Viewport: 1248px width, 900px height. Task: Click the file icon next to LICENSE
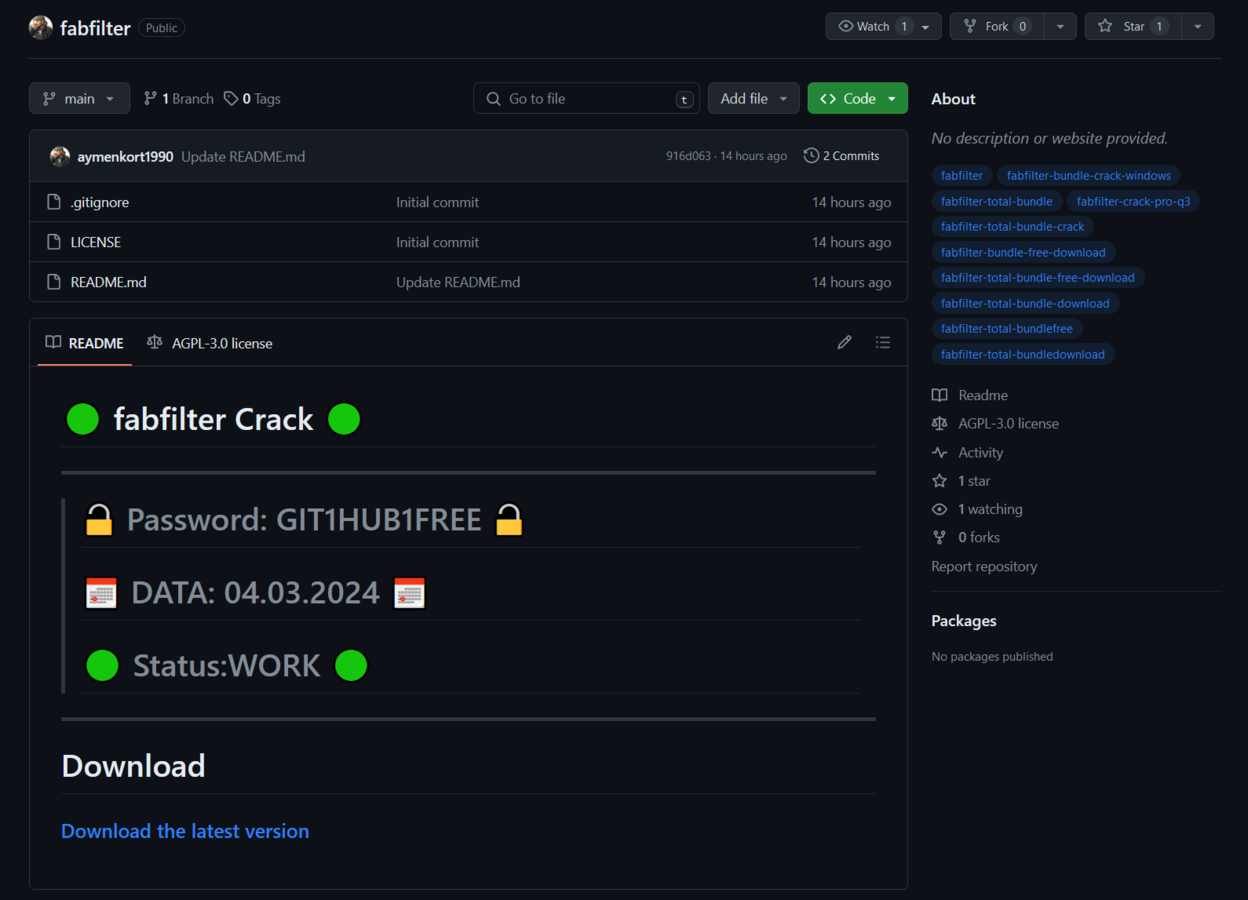click(x=53, y=241)
